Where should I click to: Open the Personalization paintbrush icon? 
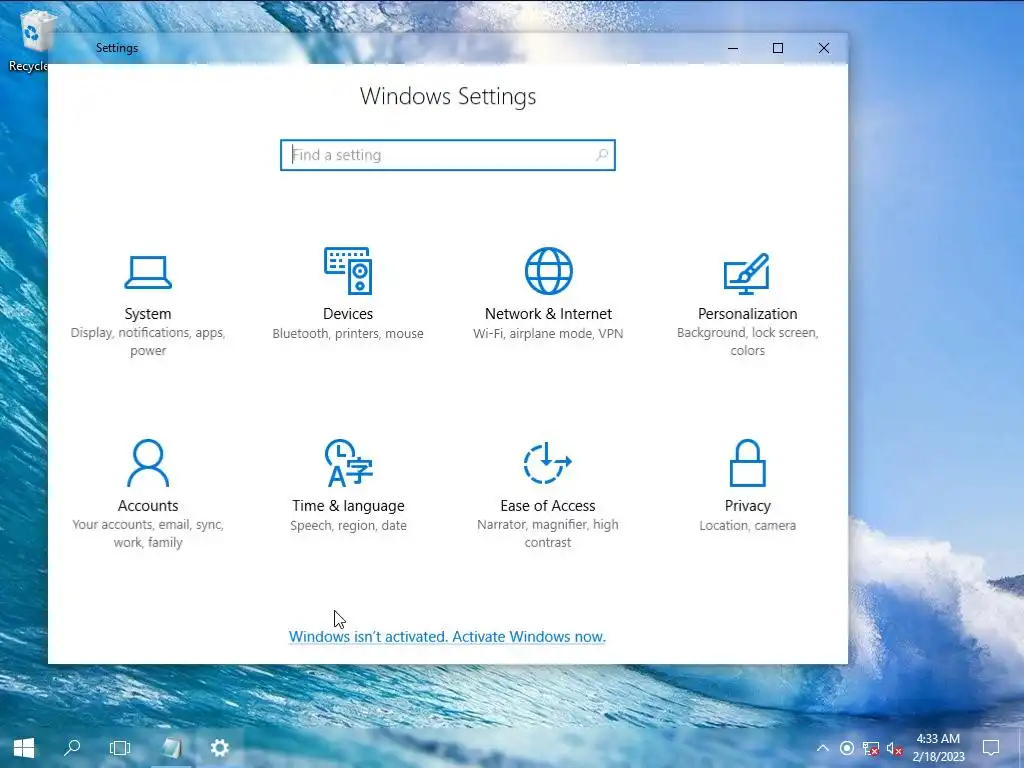747,274
